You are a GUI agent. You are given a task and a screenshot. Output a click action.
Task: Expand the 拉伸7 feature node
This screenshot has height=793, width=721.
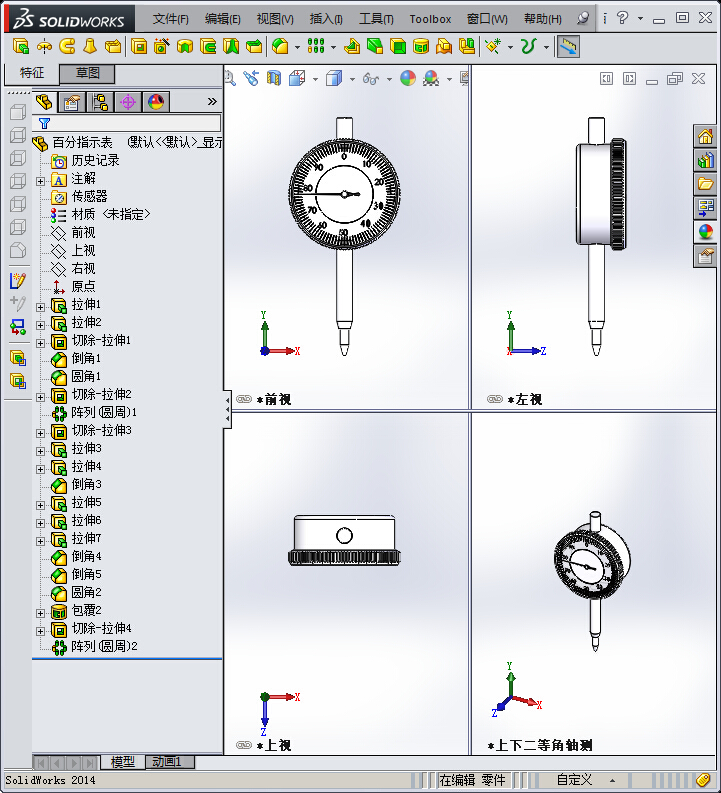click(40, 541)
